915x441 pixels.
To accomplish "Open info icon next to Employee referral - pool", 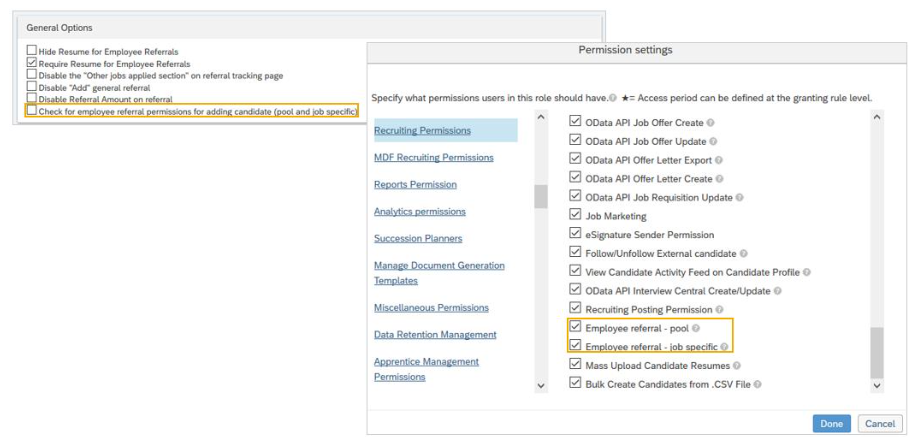I will click(x=695, y=328).
